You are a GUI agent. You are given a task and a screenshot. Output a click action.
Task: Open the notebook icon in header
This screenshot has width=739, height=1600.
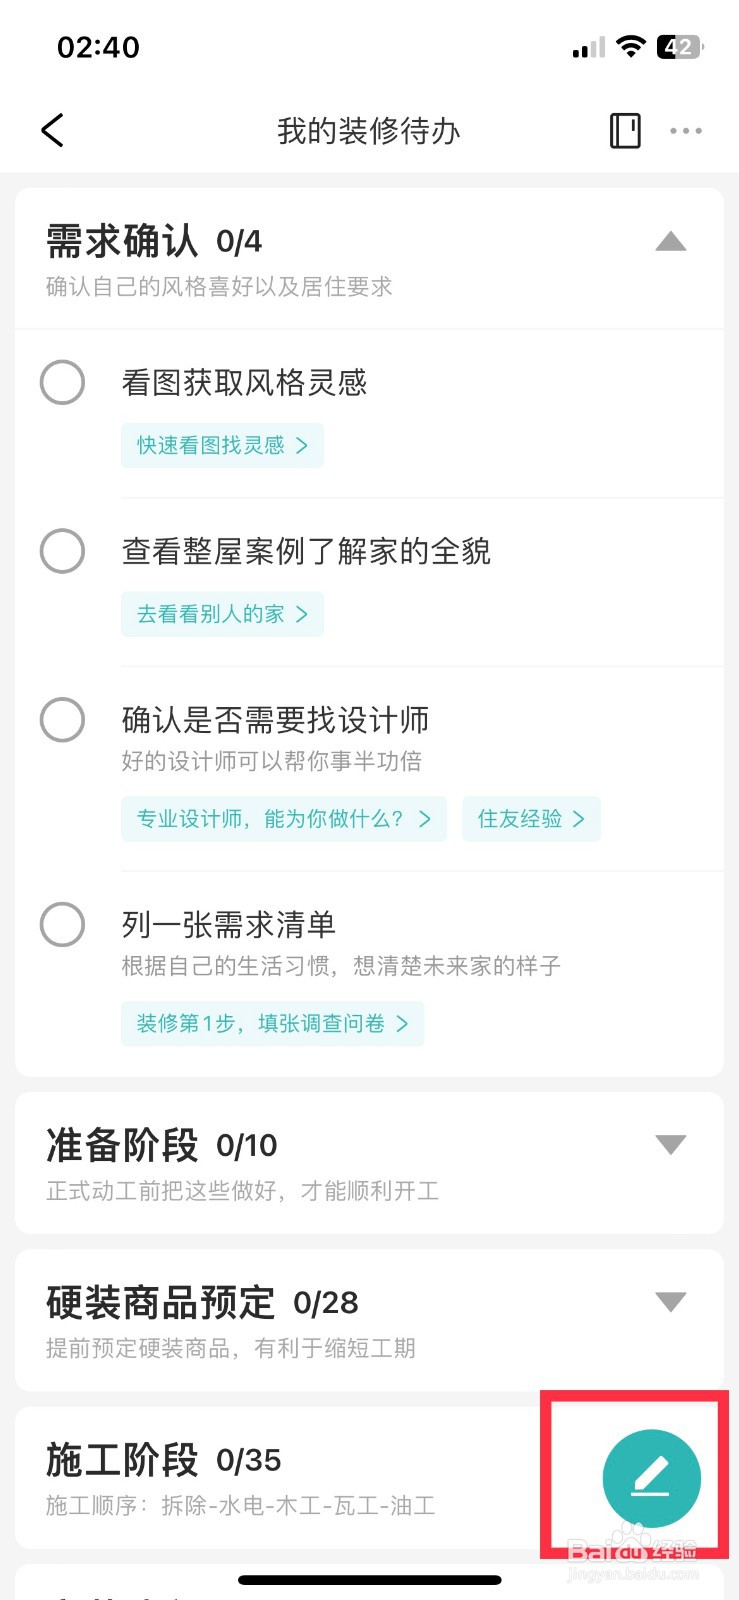click(x=625, y=130)
